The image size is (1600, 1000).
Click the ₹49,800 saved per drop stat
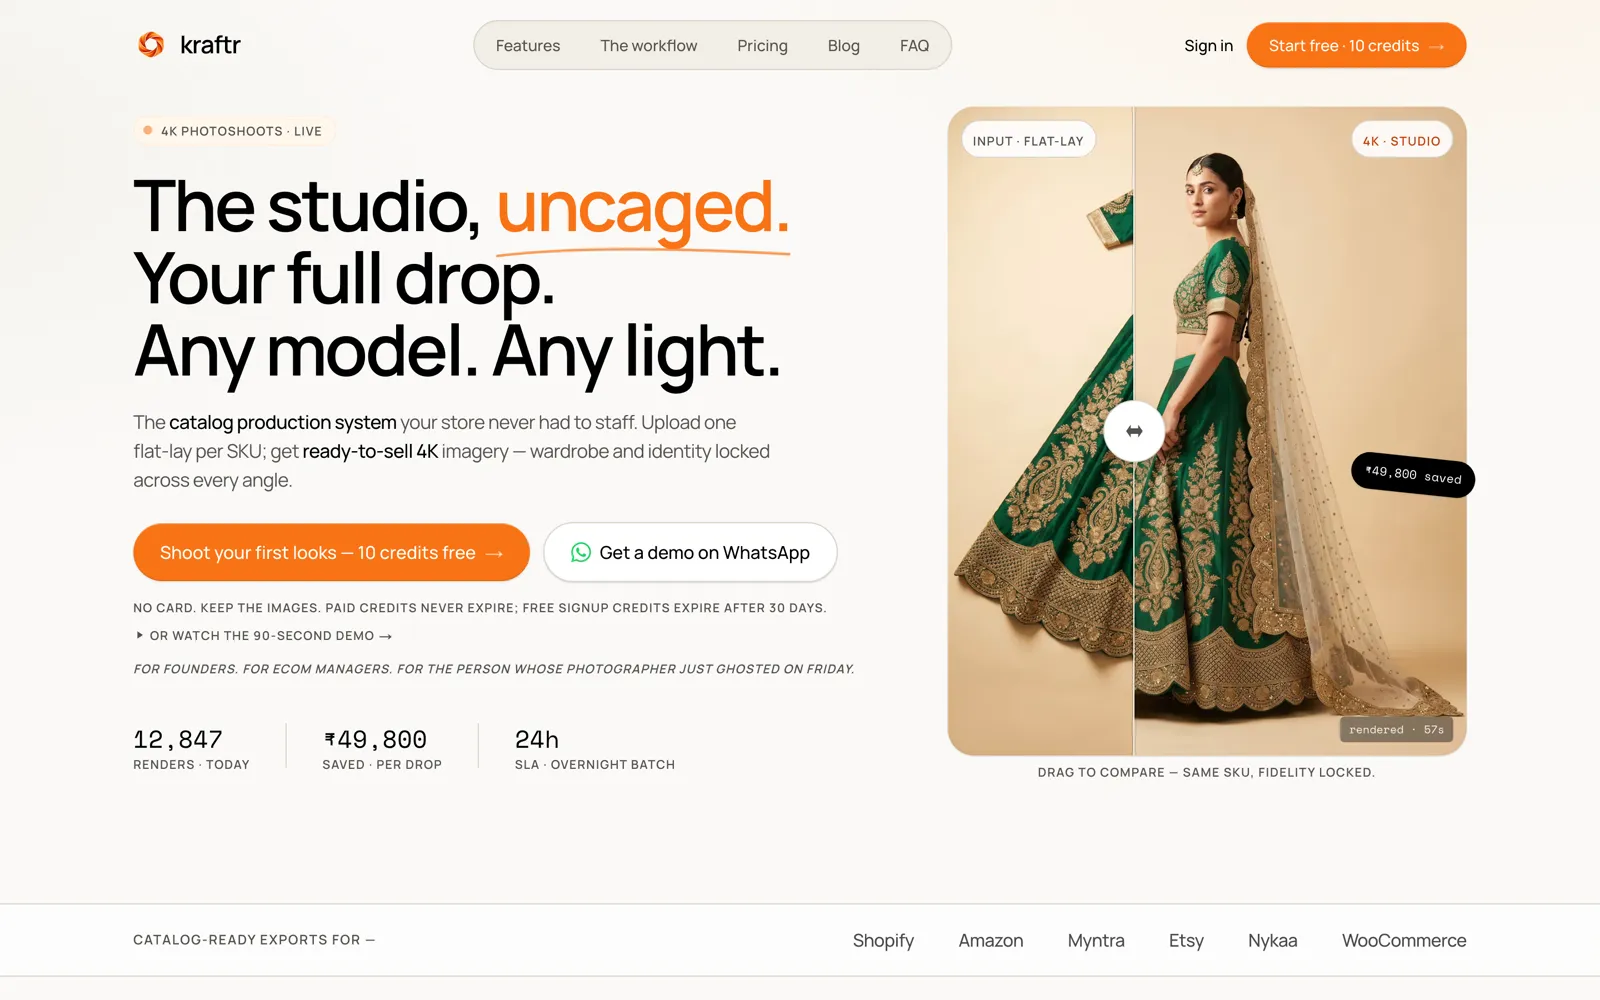click(x=382, y=749)
